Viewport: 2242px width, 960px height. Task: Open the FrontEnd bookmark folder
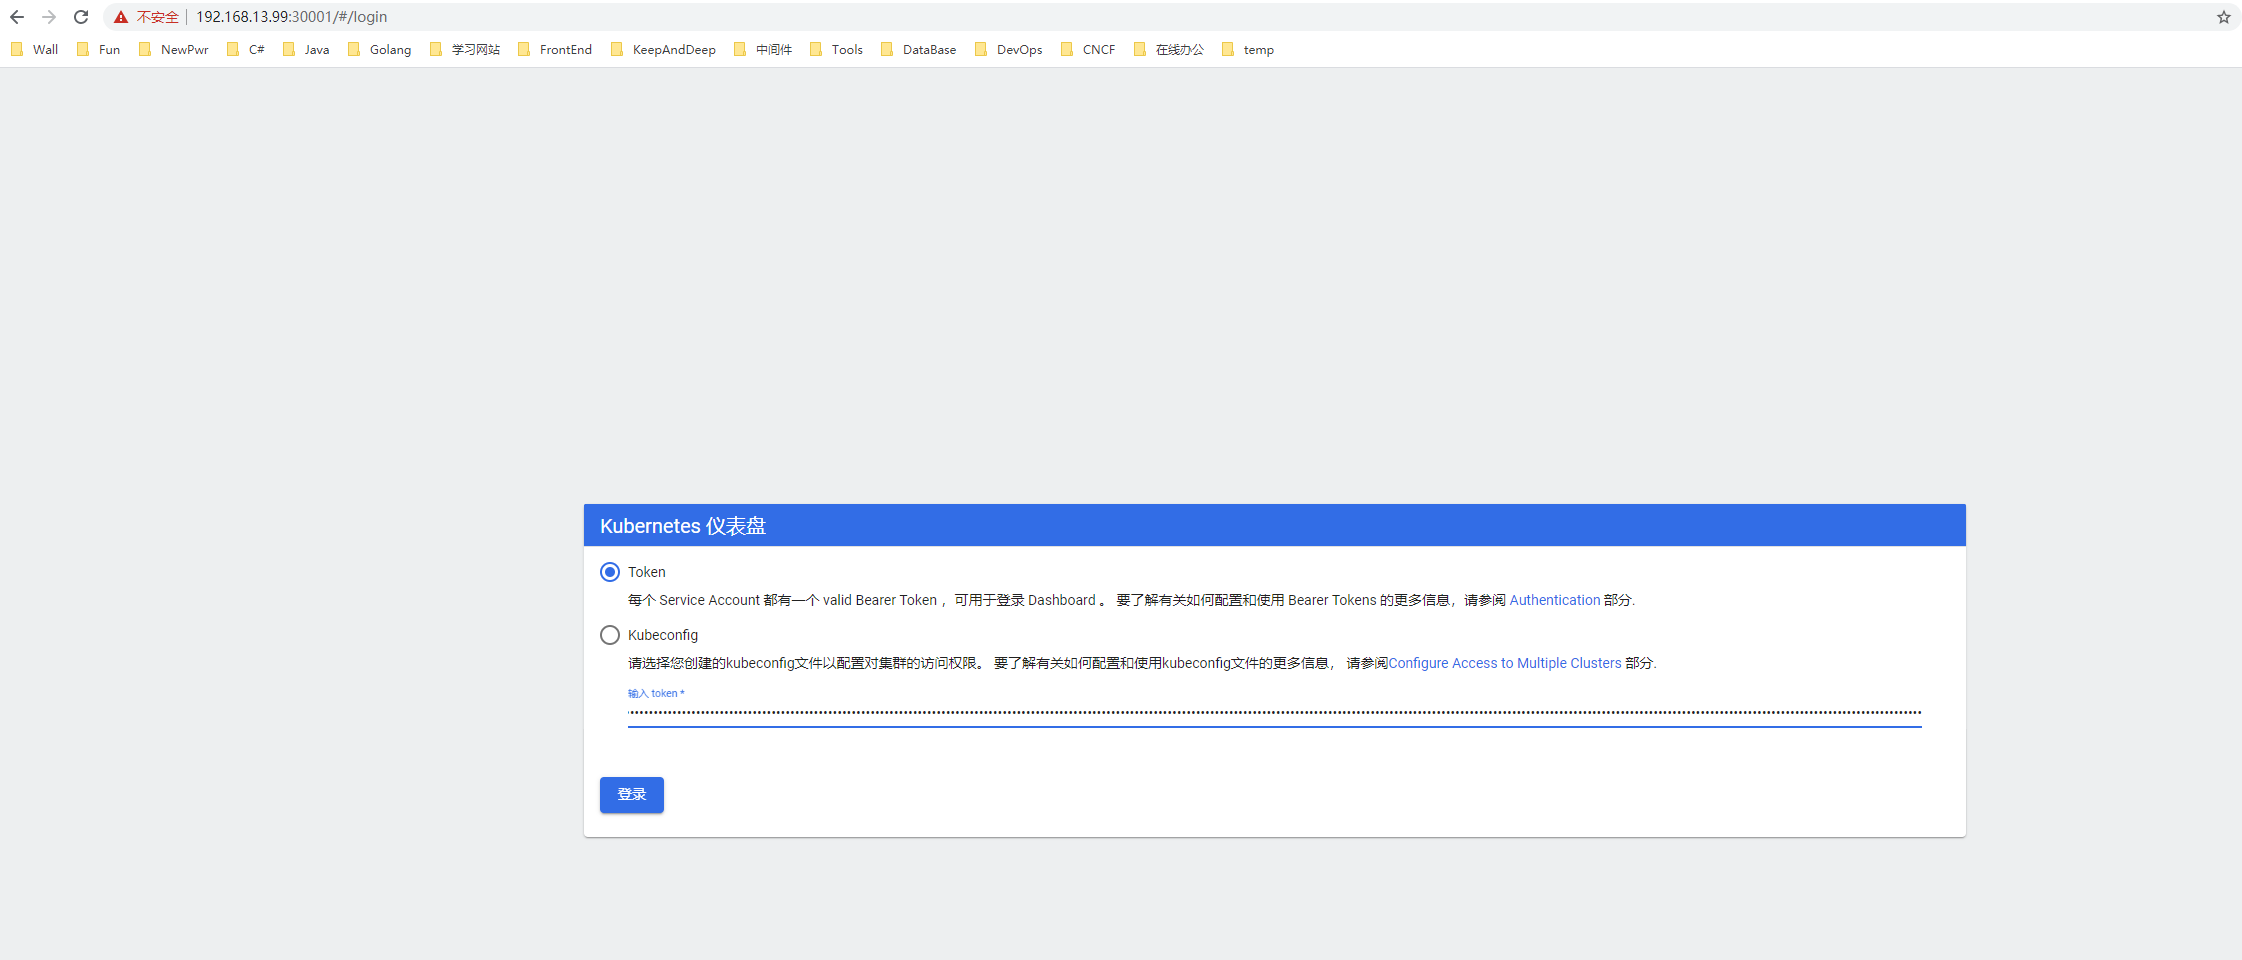coord(554,49)
